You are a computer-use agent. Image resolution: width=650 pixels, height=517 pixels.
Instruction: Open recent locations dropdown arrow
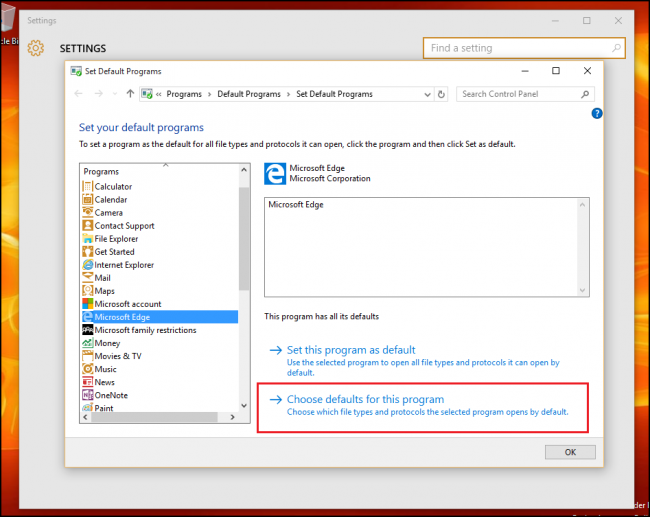click(115, 94)
